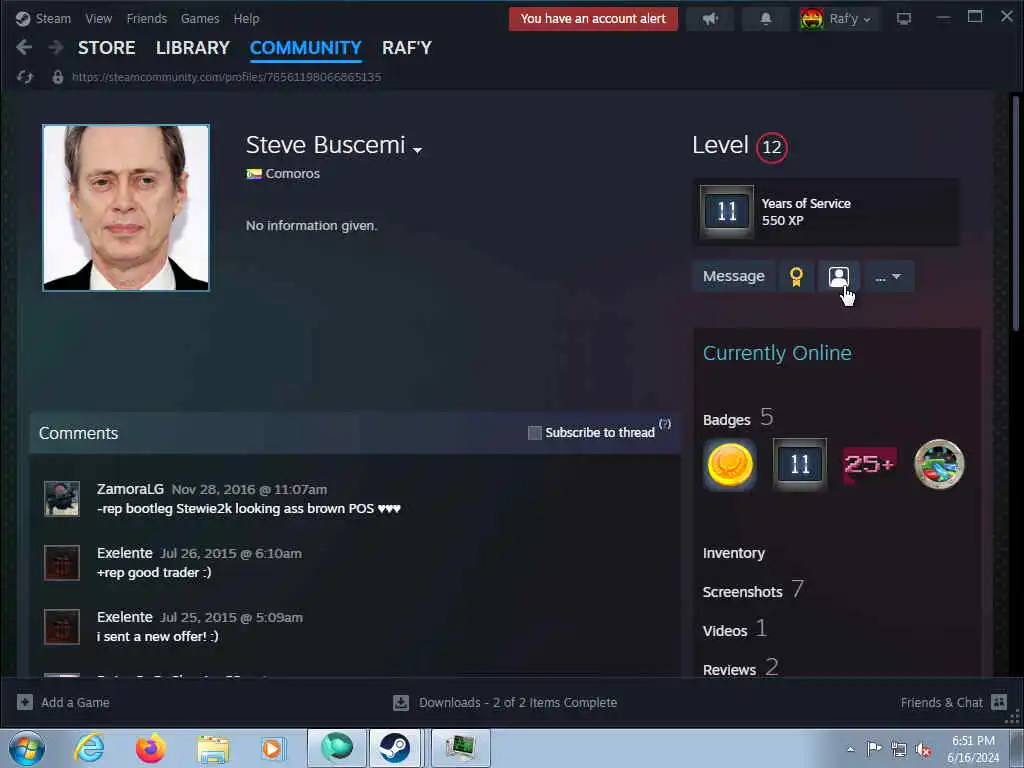
Task: Open Windows Start menu orb
Action: point(27,748)
